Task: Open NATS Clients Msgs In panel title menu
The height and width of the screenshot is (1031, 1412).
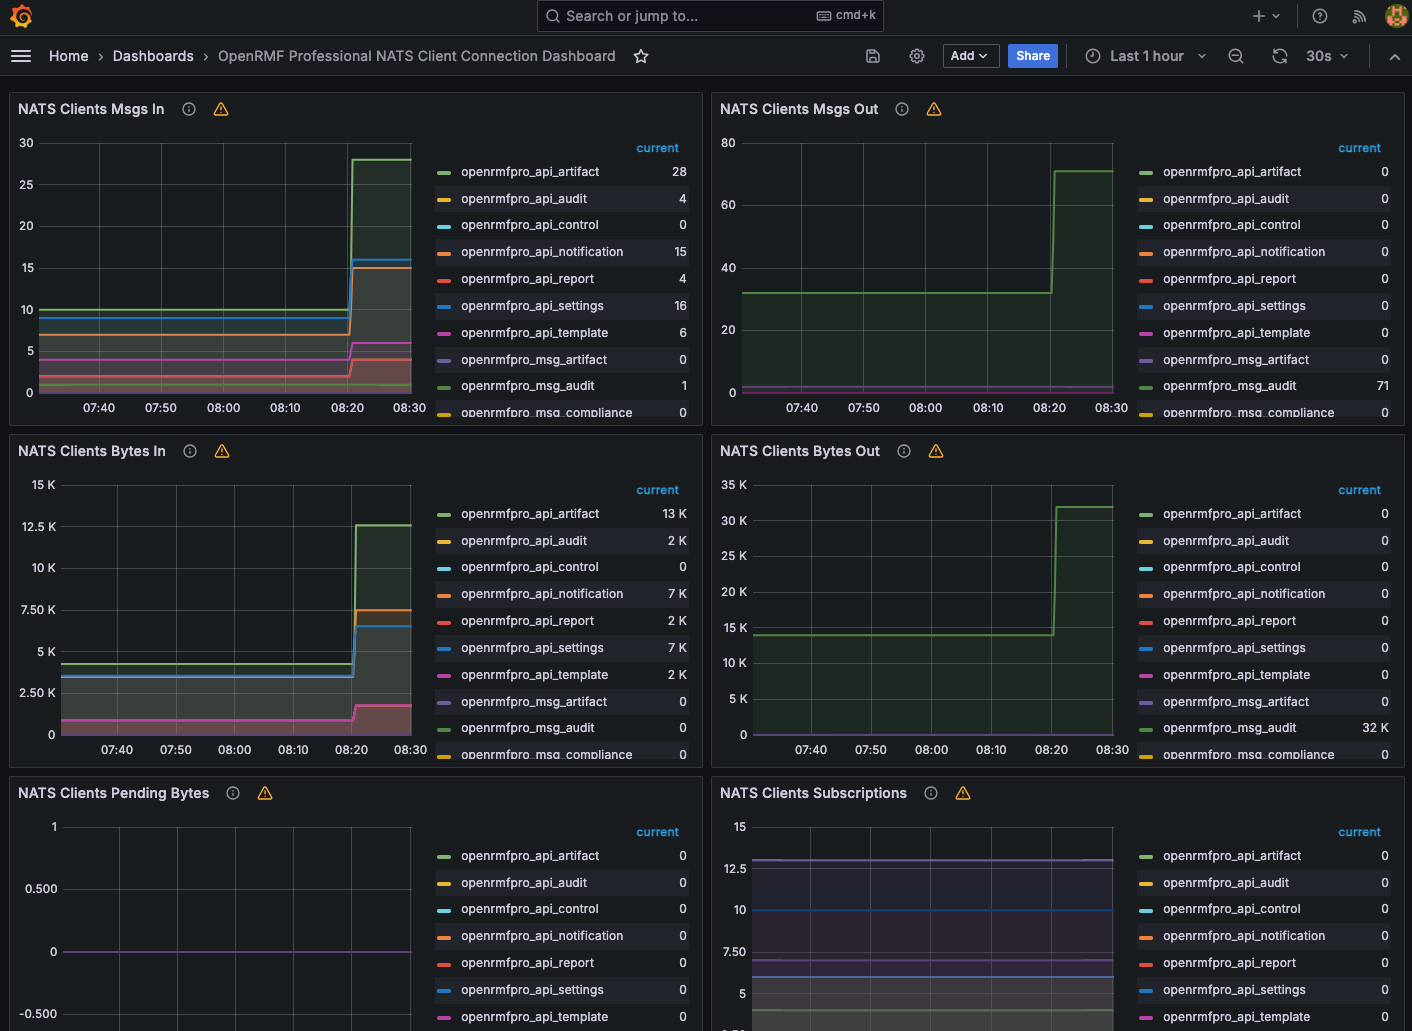Action: [x=91, y=109]
